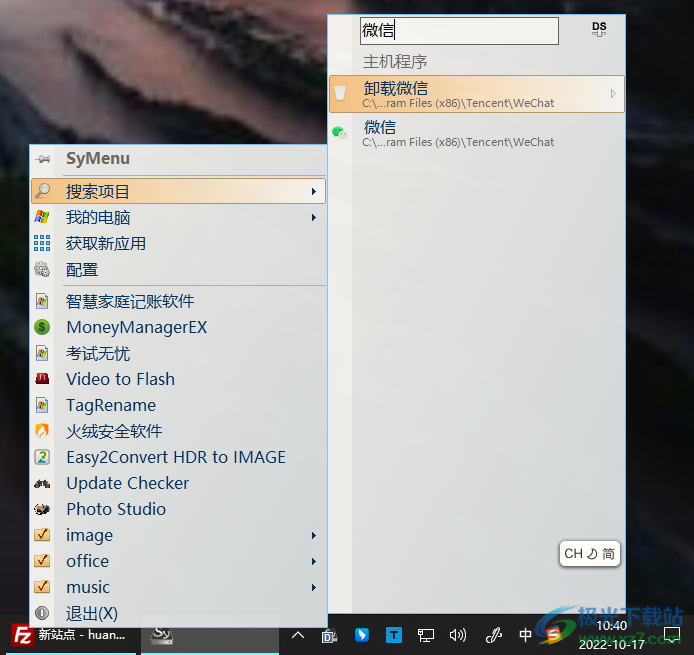This screenshot has width=694, height=655.
Task: Click the tray icon left of blue bird
Action: [329, 636]
